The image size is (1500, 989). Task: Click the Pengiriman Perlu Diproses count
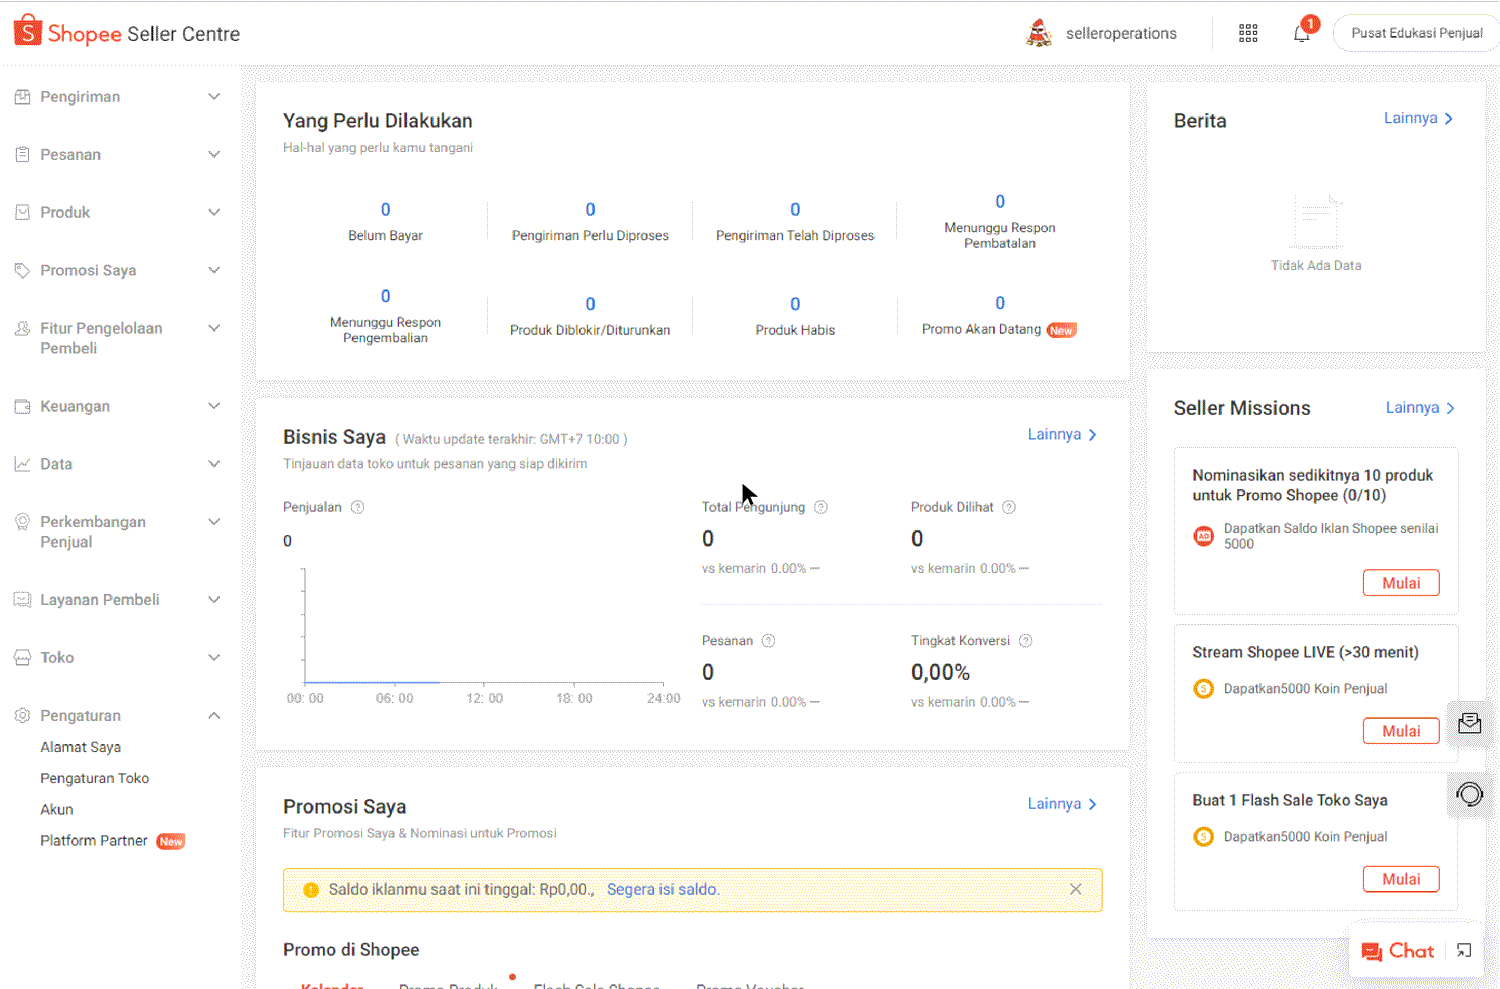click(590, 210)
